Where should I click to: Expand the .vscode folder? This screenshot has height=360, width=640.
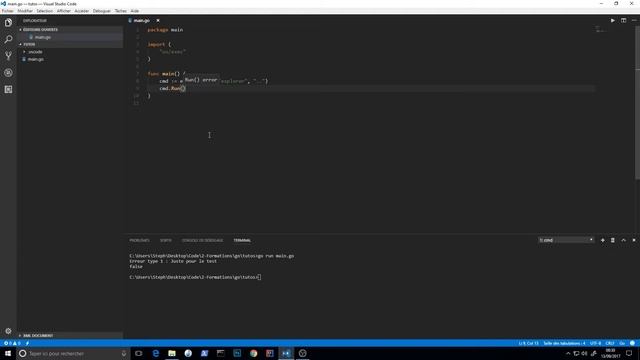[x=70, y=52]
